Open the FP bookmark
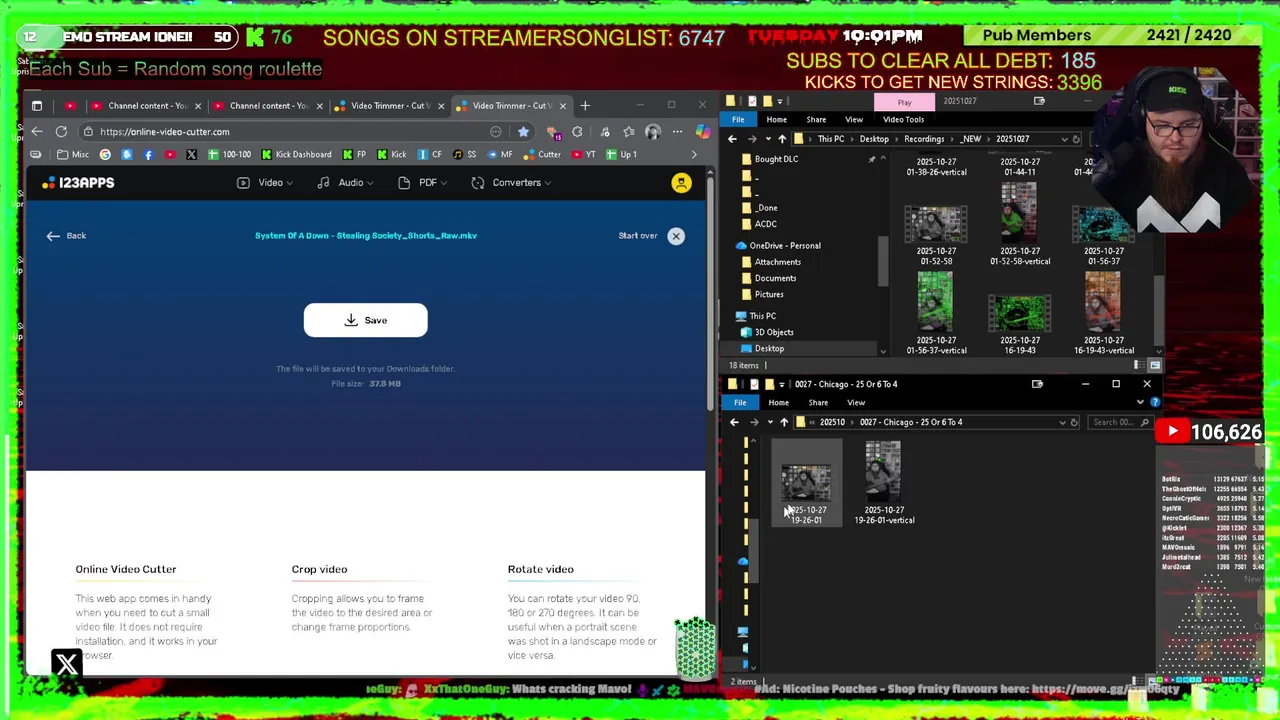This screenshot has height=720, width=1280. 354,155
